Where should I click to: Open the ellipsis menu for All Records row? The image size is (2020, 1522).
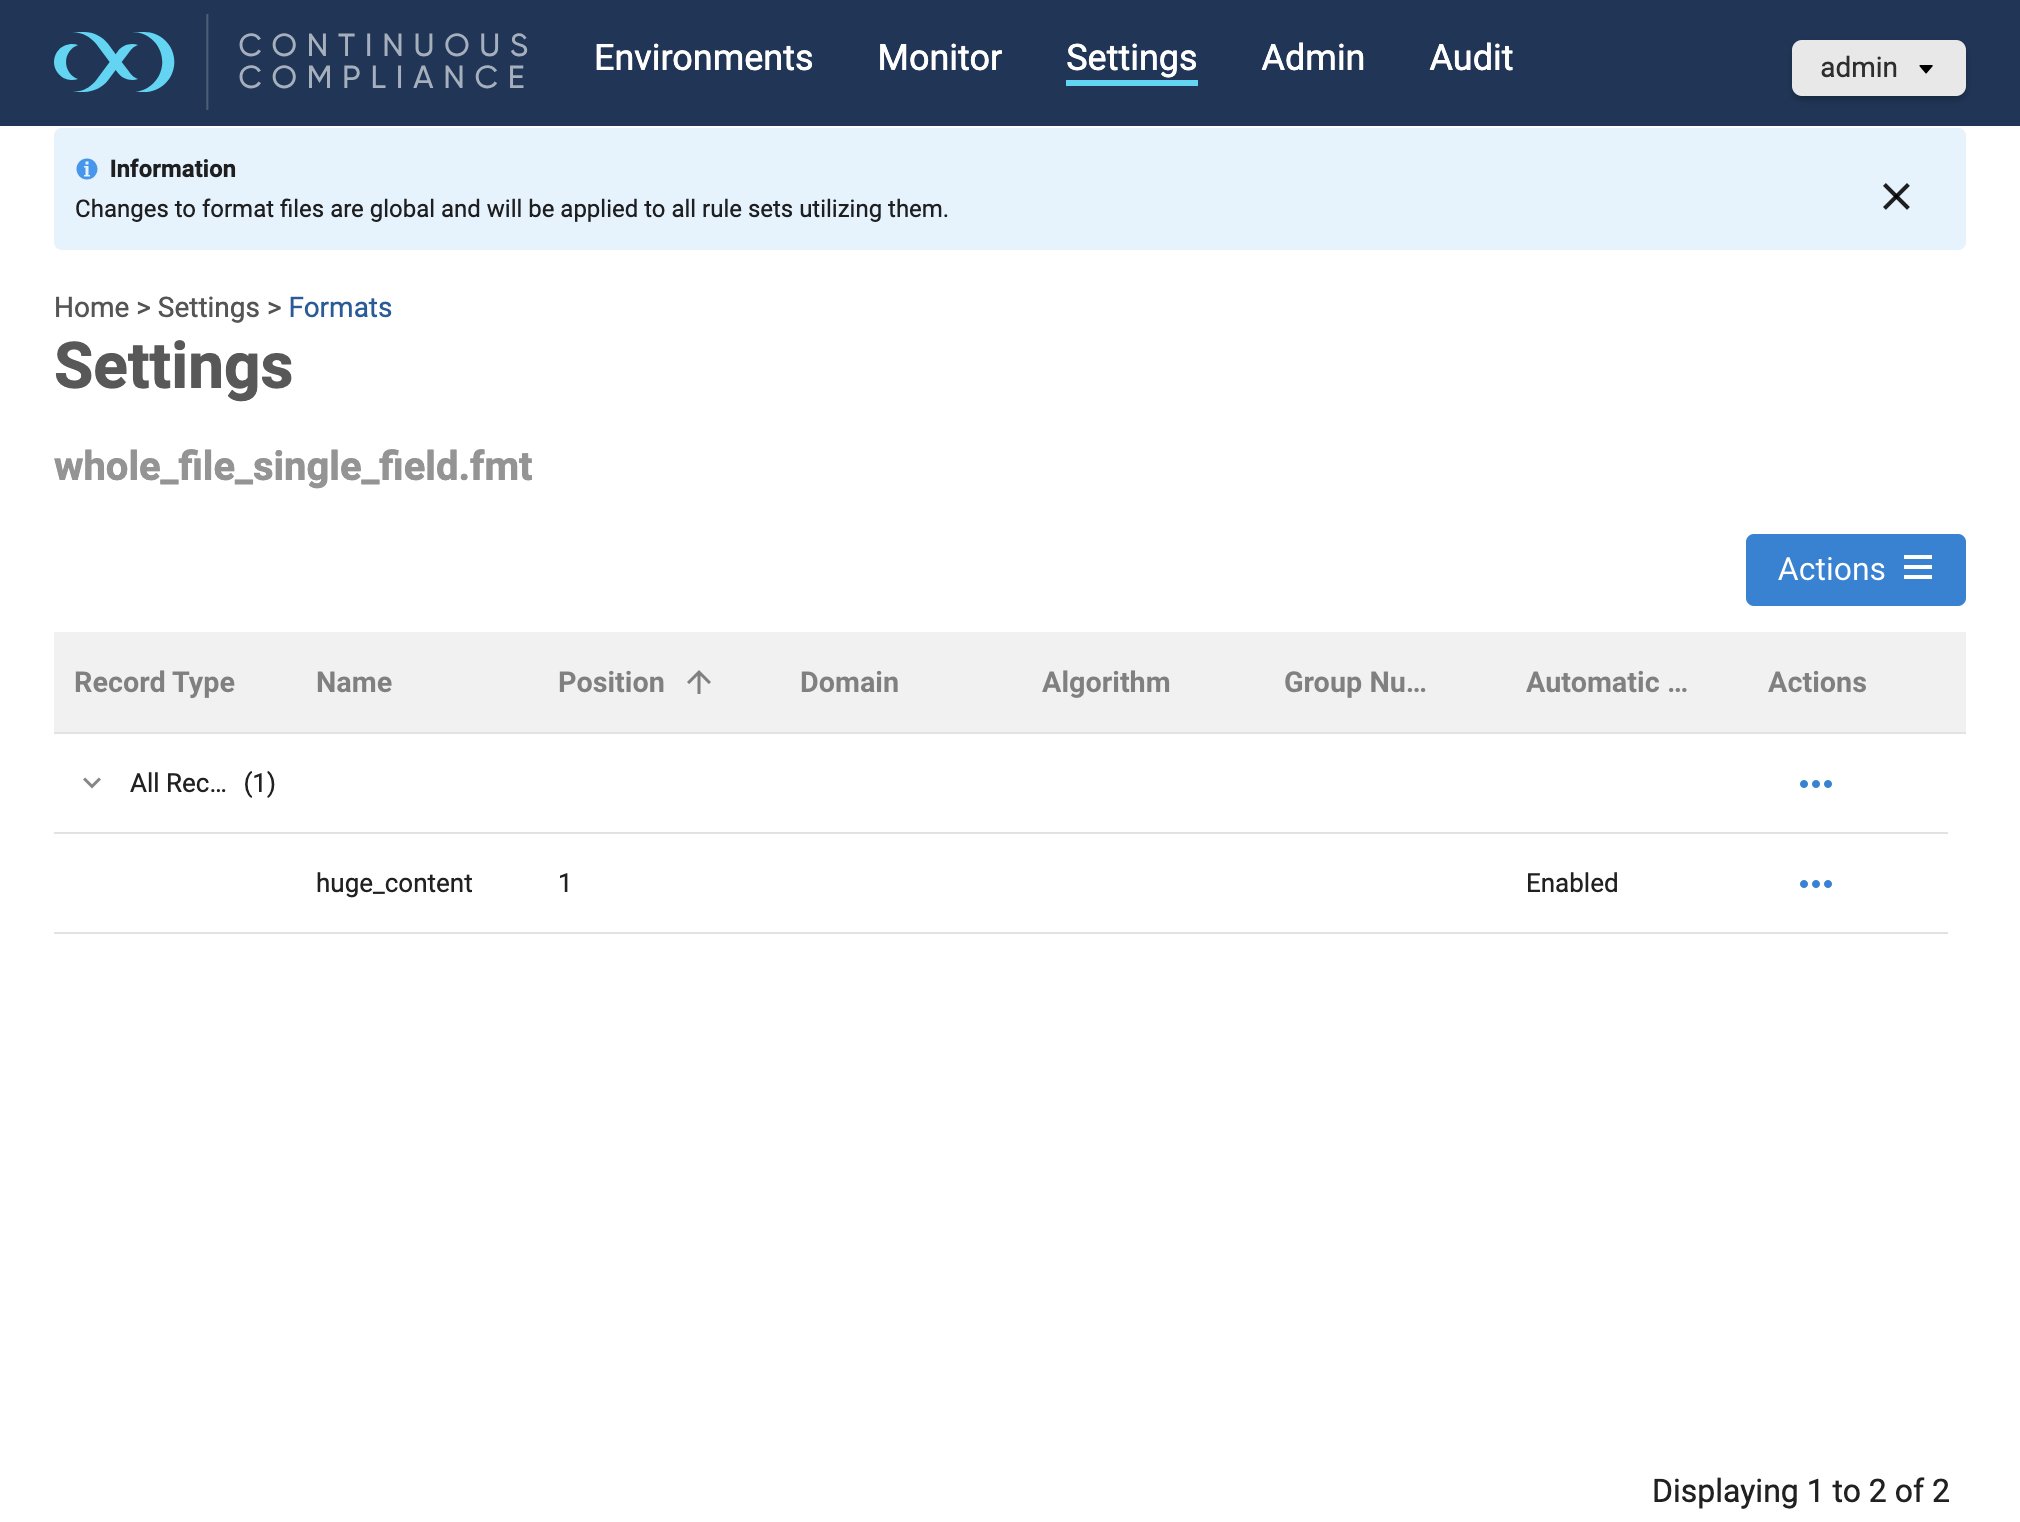coord(1815,784)
